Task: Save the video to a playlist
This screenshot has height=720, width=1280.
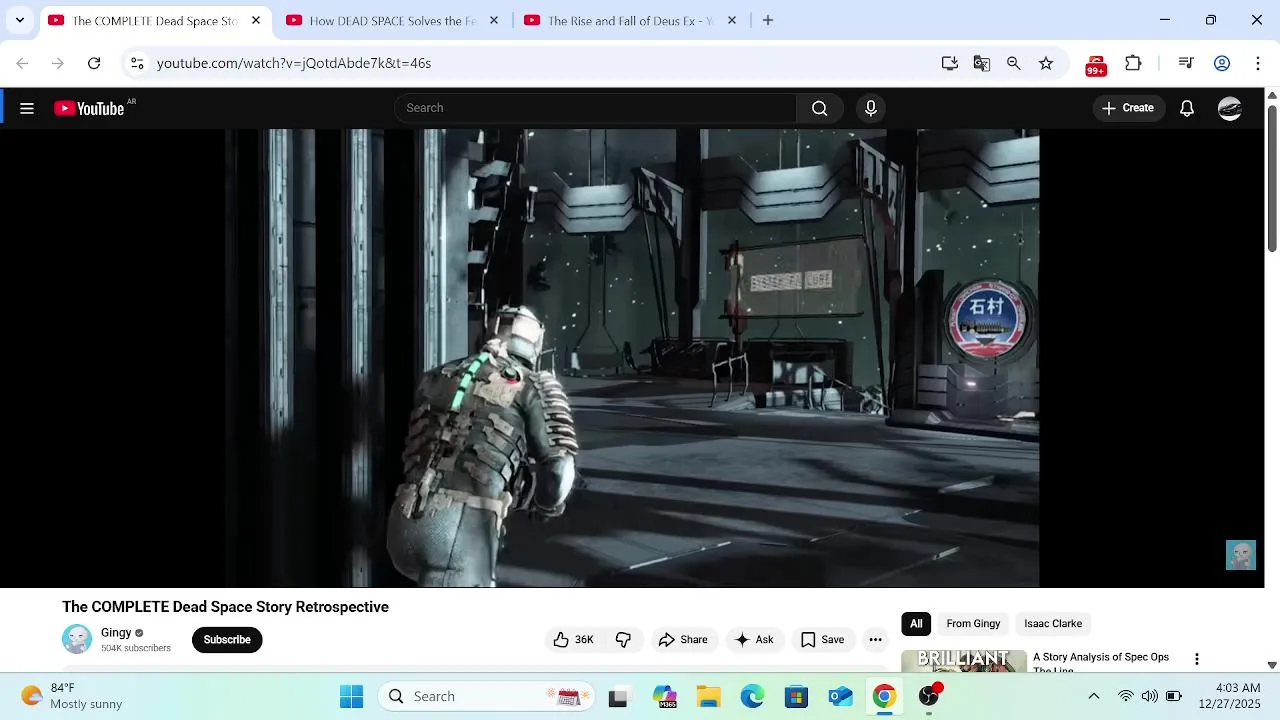Action: coord(822,640)
